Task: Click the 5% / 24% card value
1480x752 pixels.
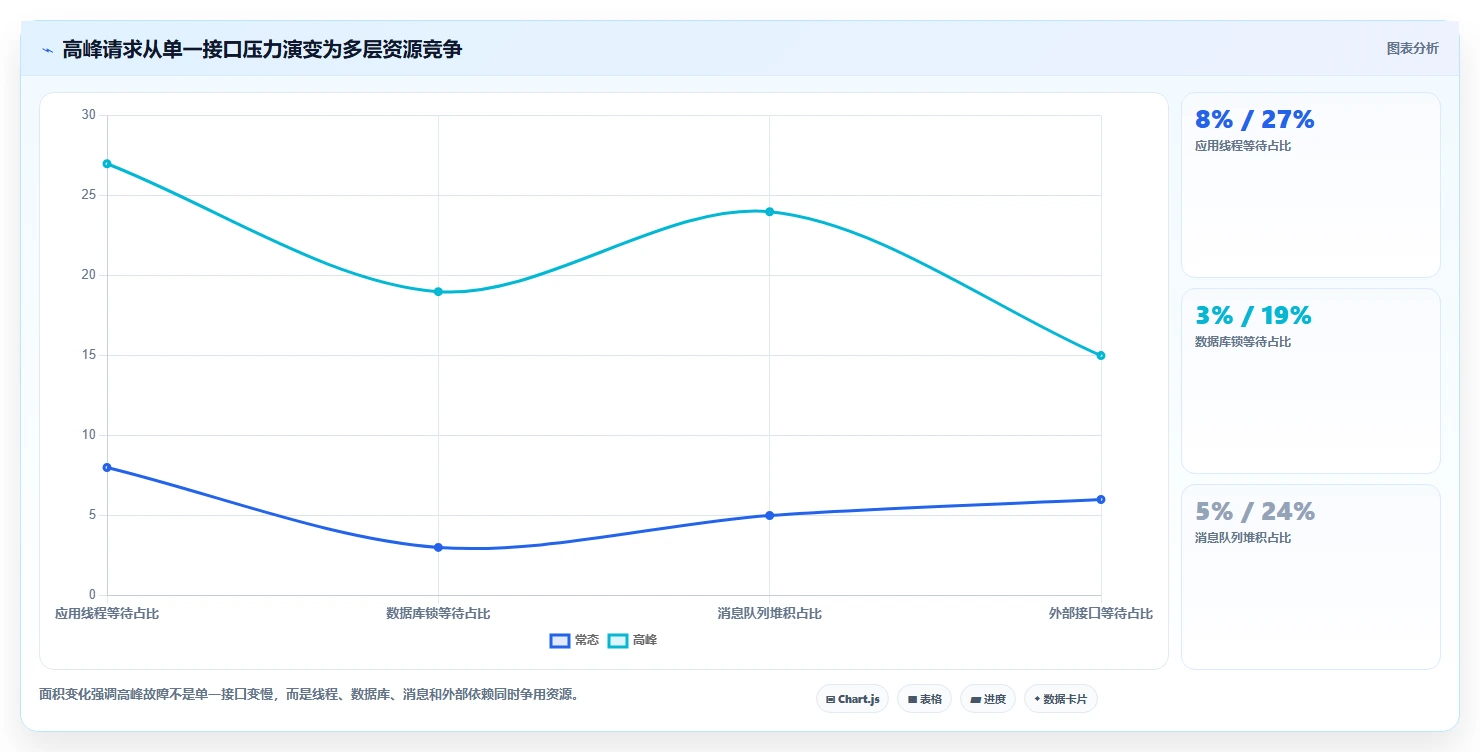Action: tap(1255, 512)
